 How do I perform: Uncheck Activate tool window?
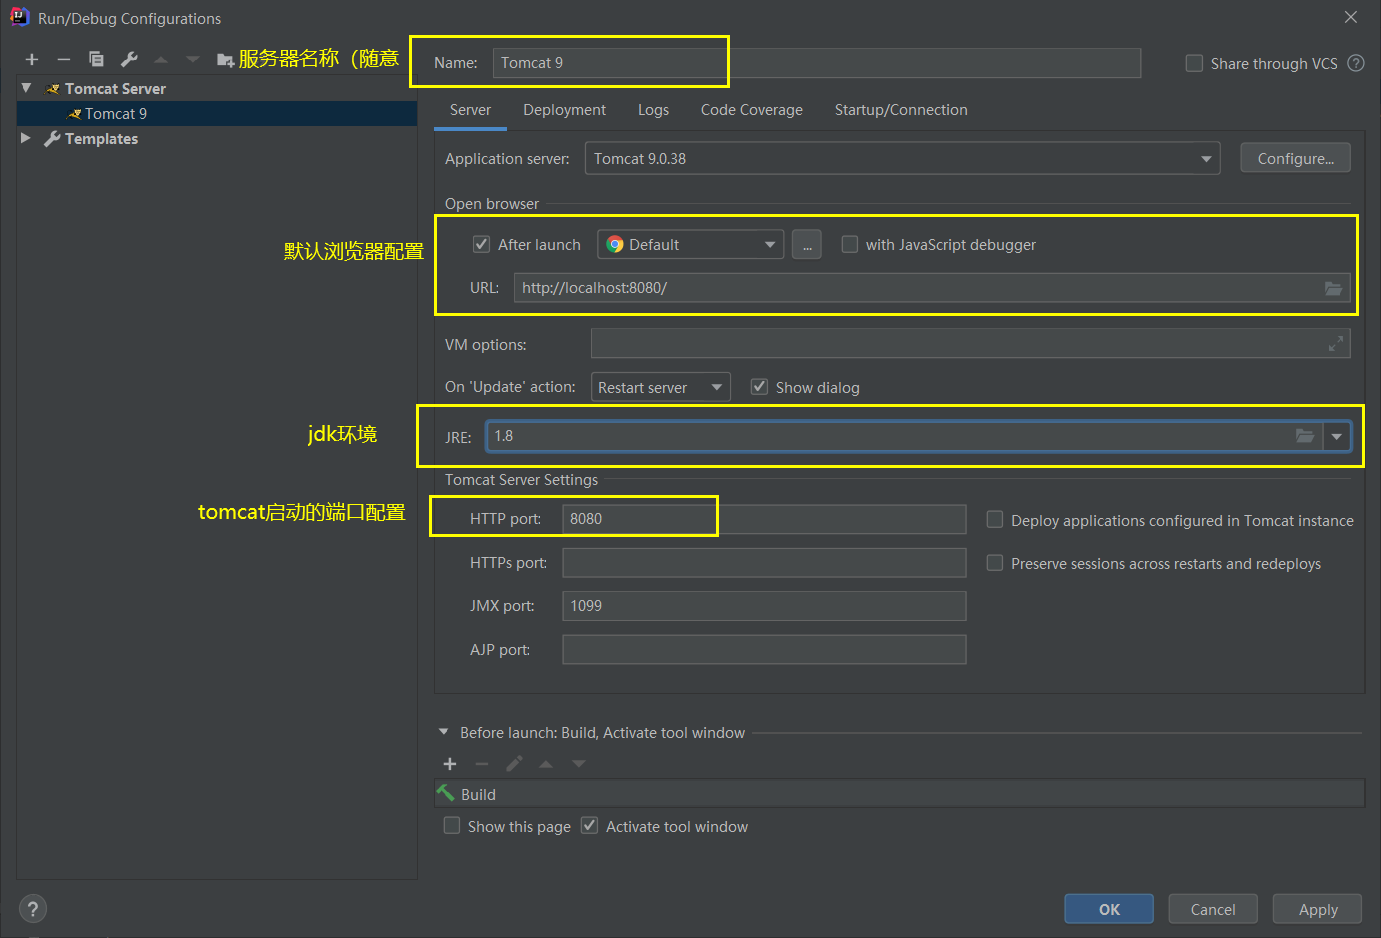pos(589,826)
